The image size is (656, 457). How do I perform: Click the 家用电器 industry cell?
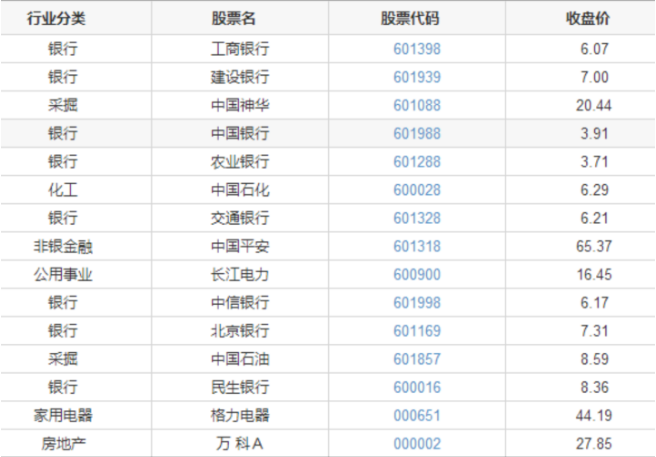pos(63,416)
